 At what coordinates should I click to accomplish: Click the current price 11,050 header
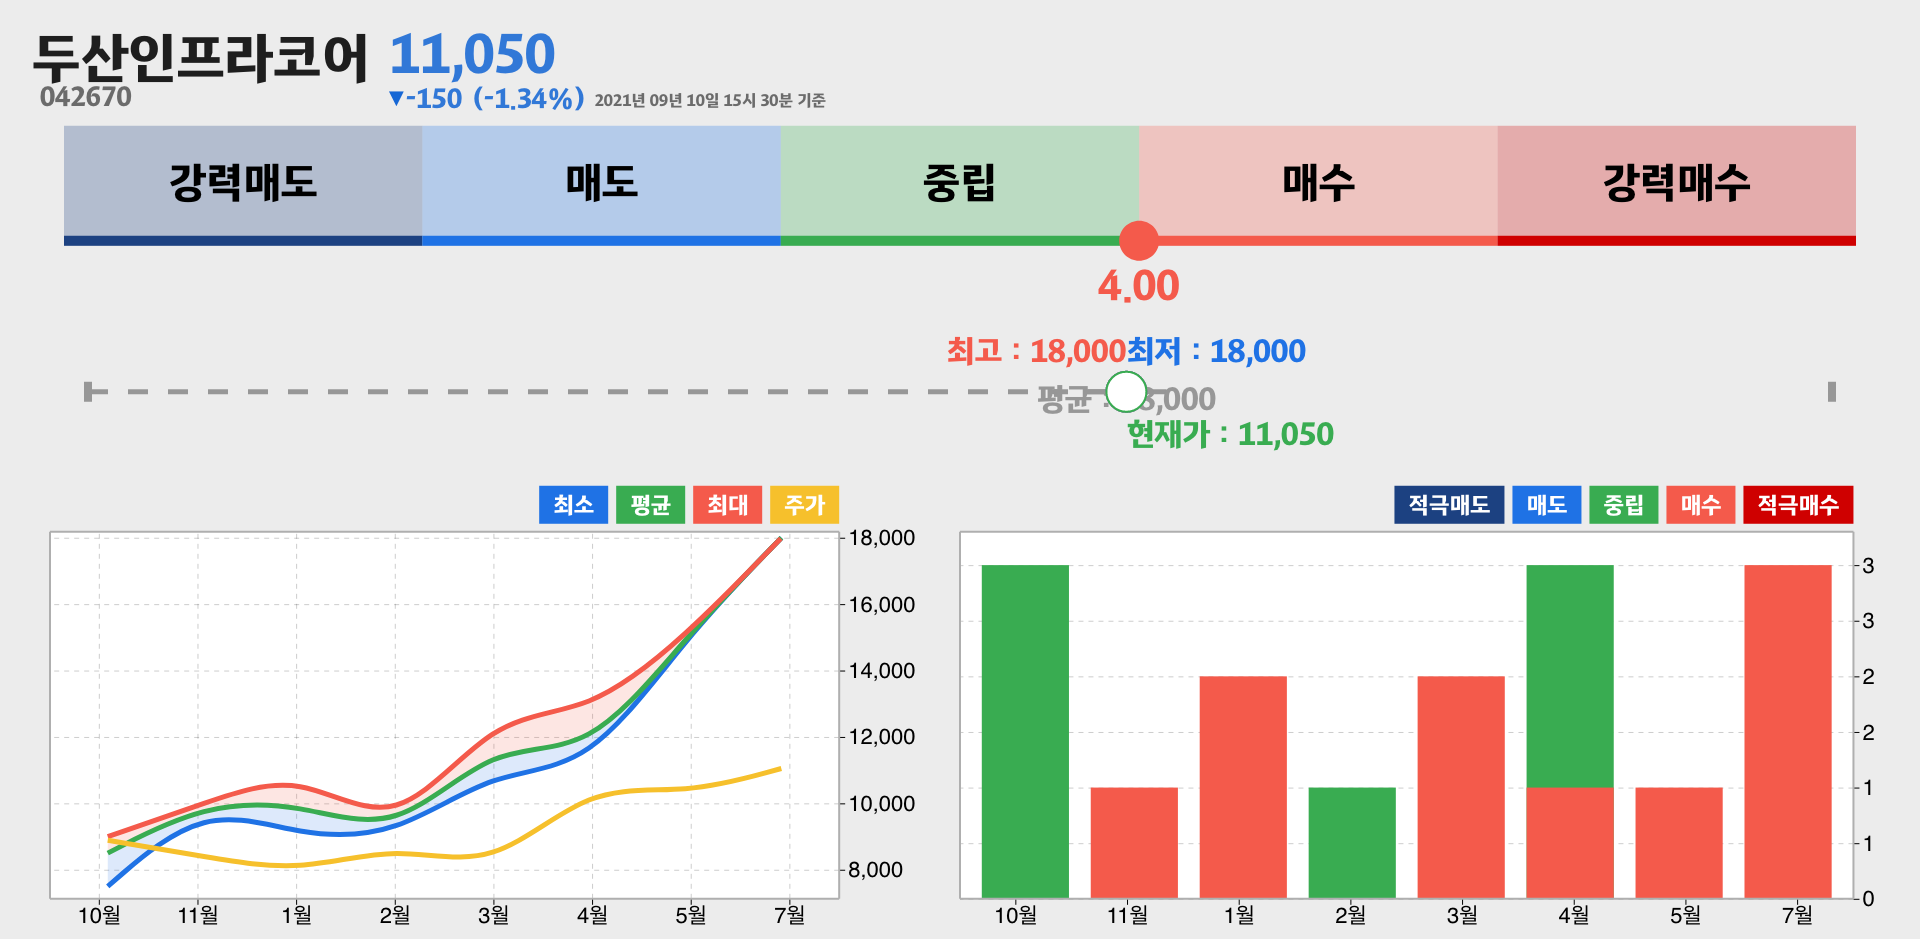(x=472, y=54)
